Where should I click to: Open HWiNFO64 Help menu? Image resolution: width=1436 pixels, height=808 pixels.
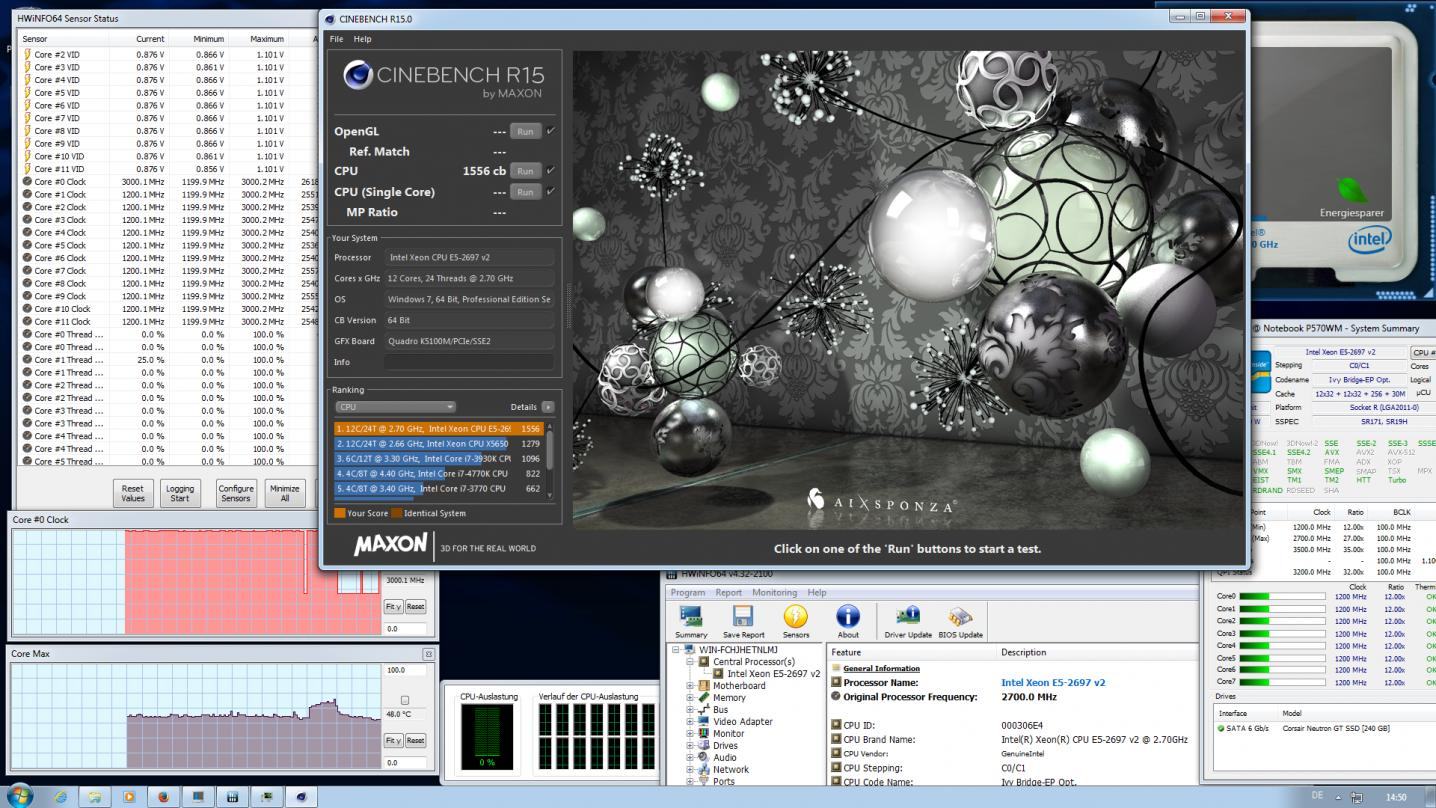coord(817,593)
